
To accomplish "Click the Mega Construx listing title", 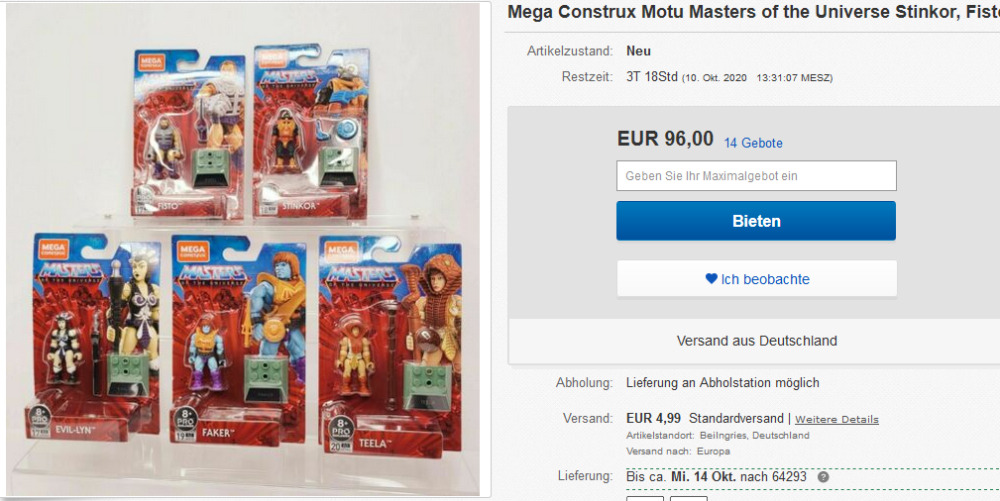I will point(753,12).
